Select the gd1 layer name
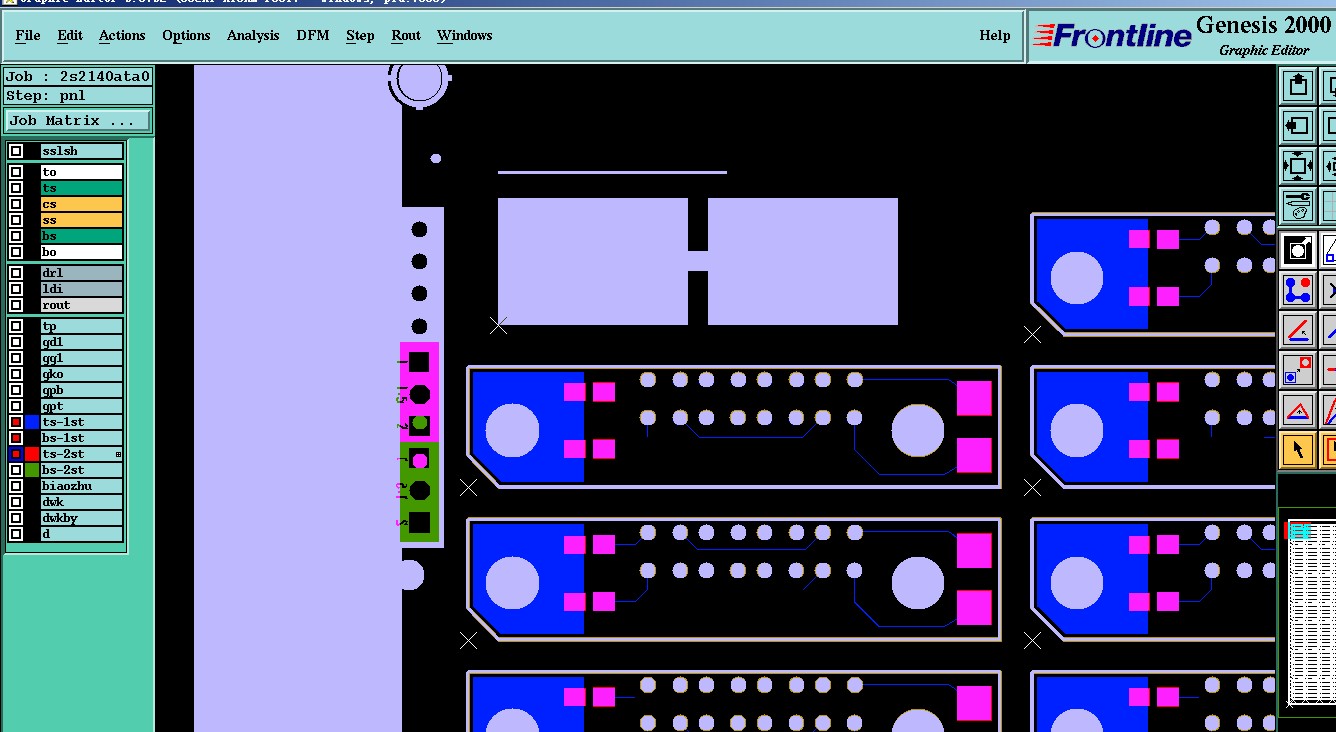 tap(81, 342)
